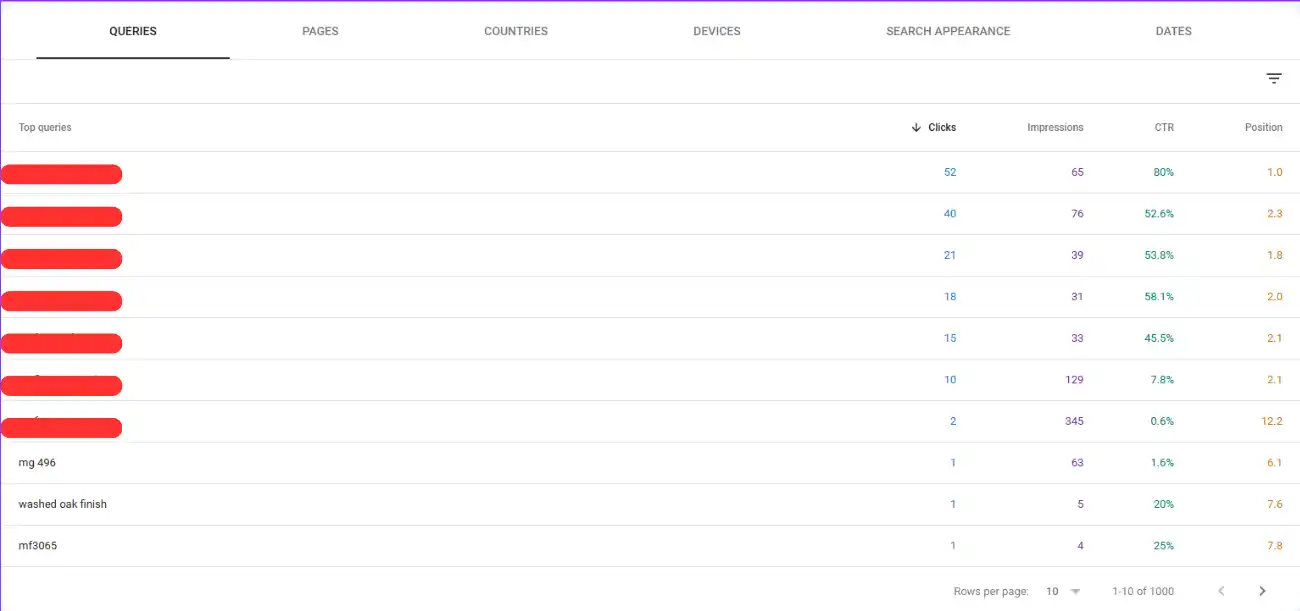Open the Rows per page dropdown
This screenshot has width=1300, height=611.
pyautogui.click(x=1063, y=592)
